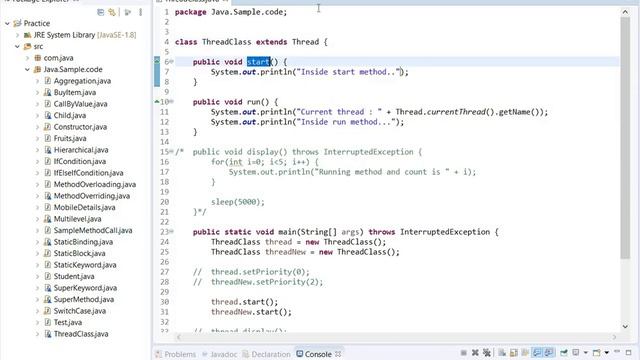This screenshot has width=640, height=360.
Task: Select MethodOverloading.java in the tree
Action: [95, 184]
